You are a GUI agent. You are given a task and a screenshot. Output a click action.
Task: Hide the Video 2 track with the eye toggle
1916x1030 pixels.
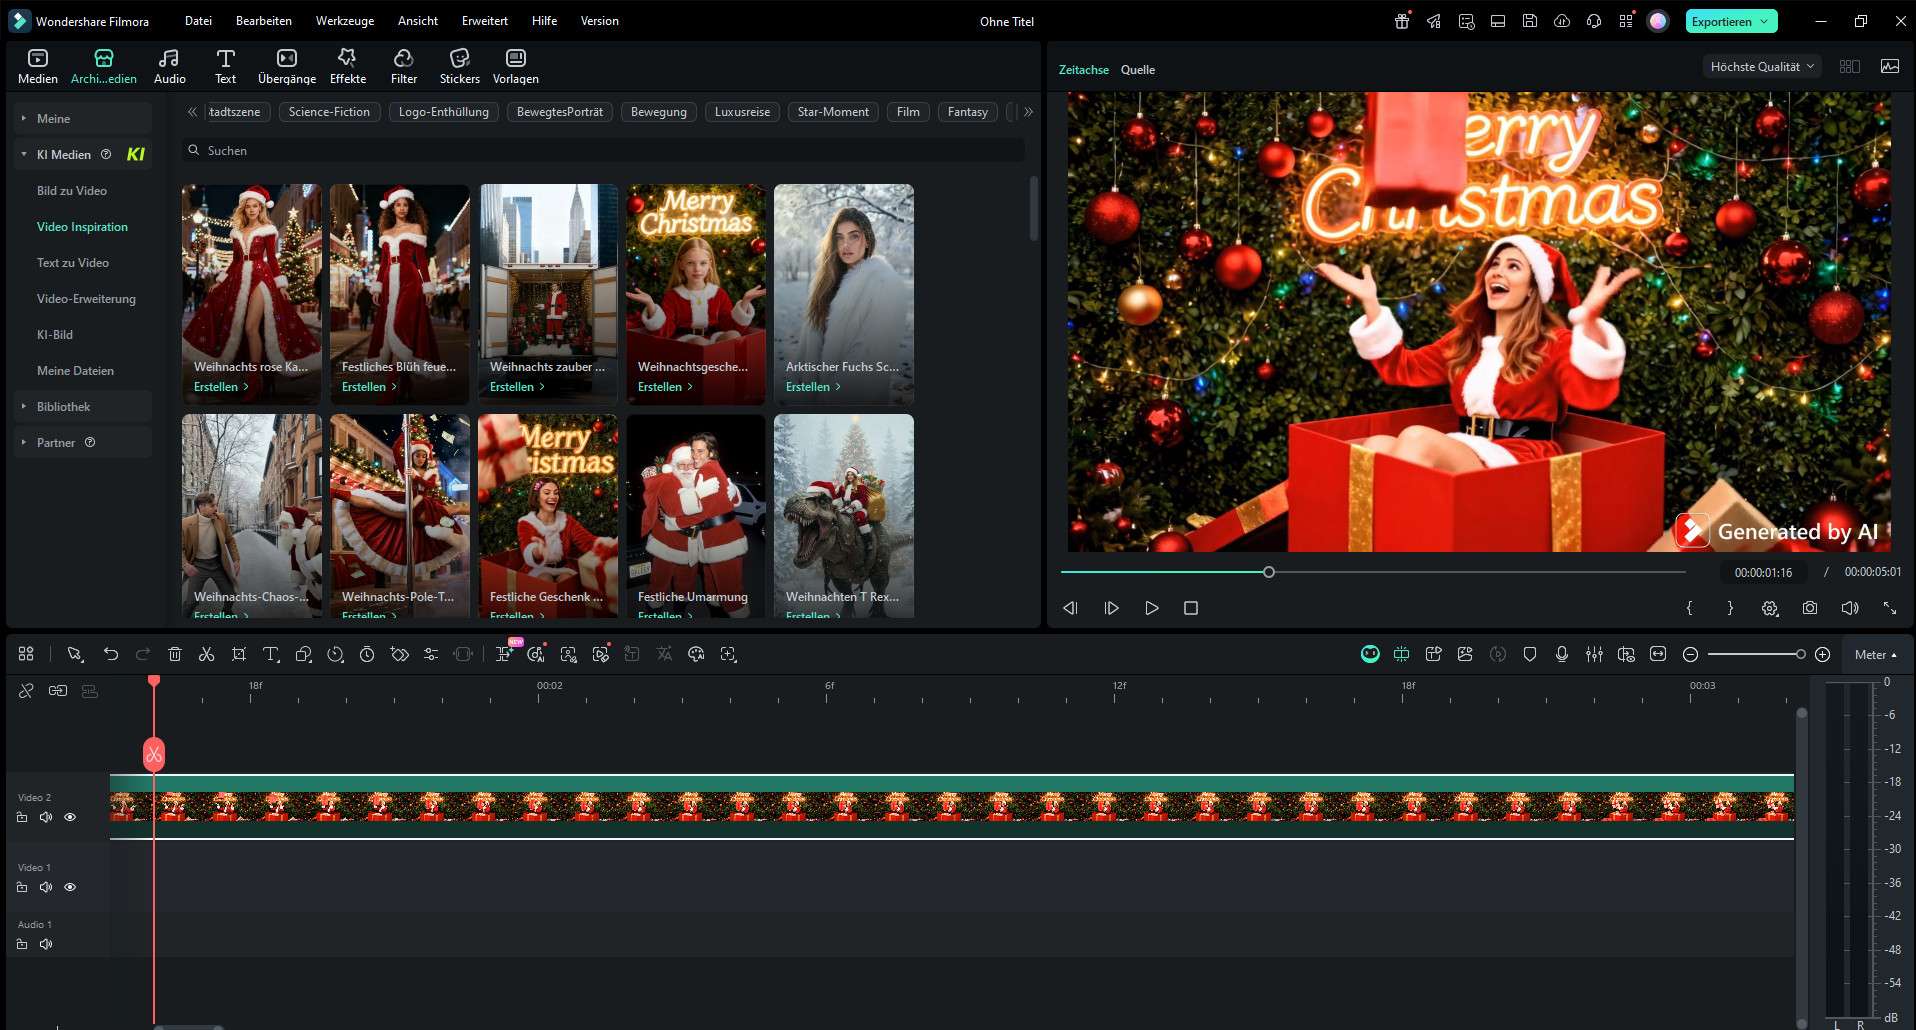[x=70, y=817]
